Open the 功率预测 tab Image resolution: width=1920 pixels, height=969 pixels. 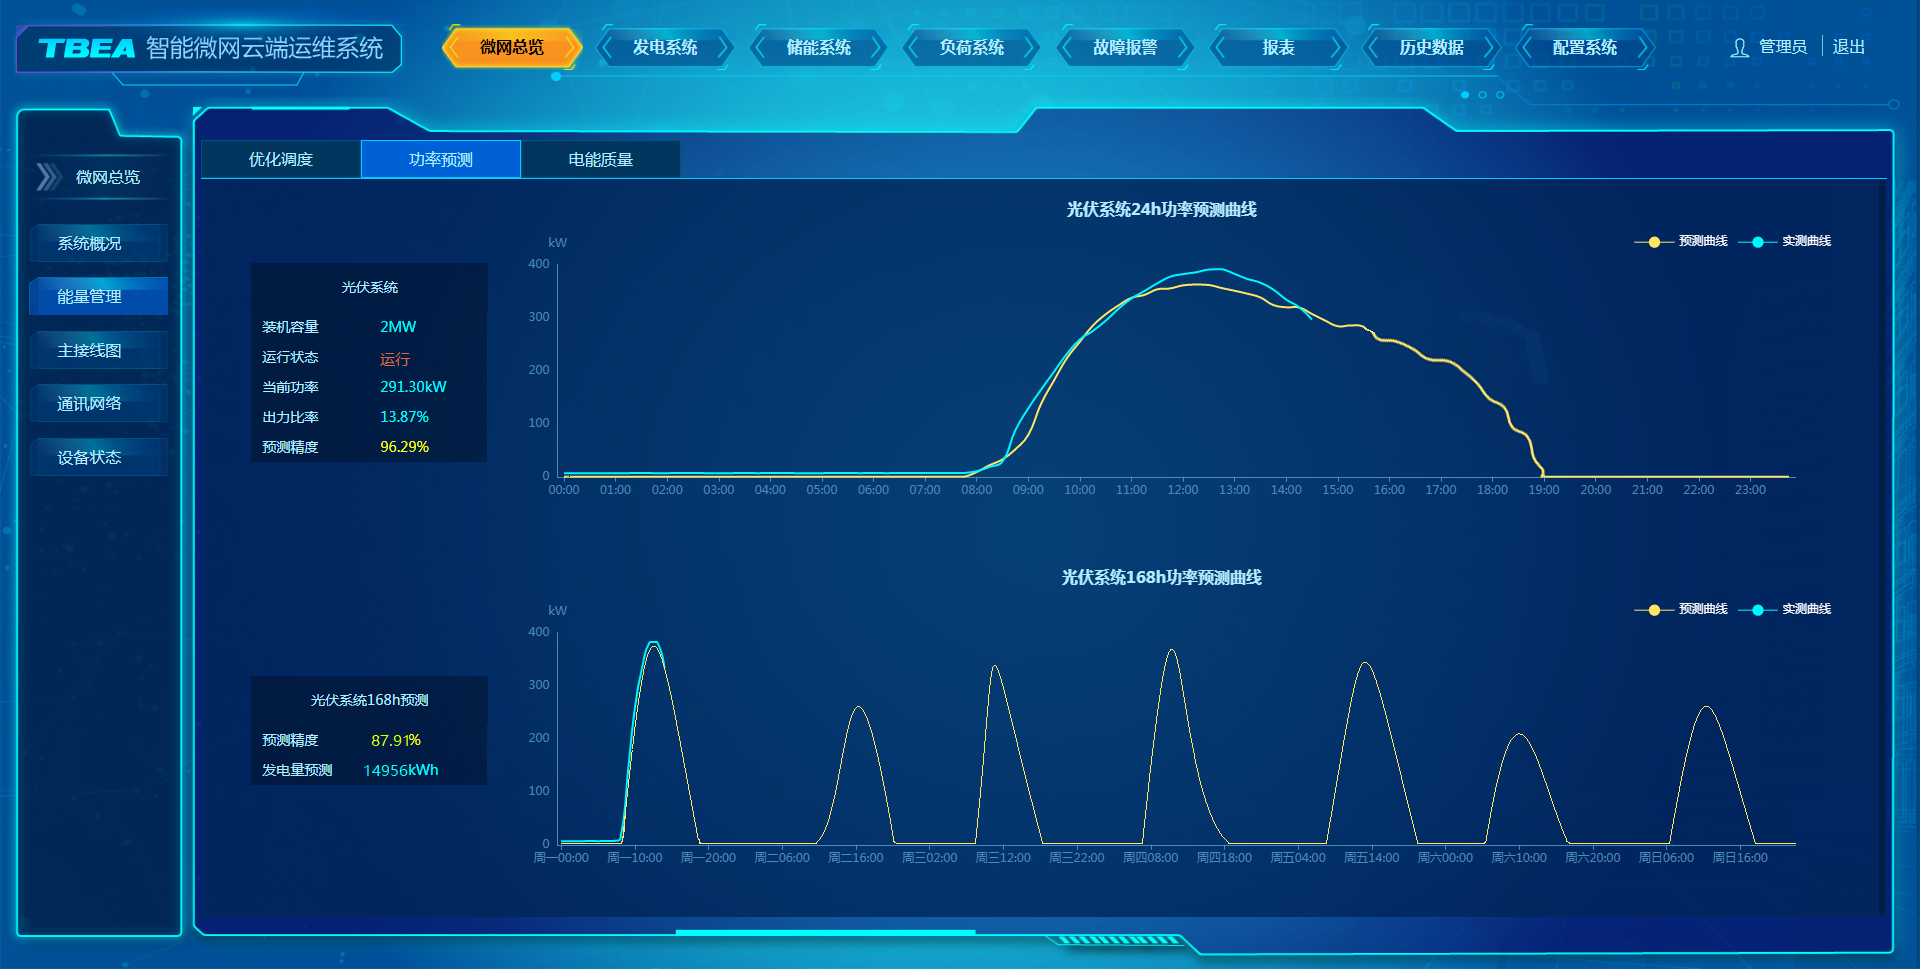tap(441, 159)
